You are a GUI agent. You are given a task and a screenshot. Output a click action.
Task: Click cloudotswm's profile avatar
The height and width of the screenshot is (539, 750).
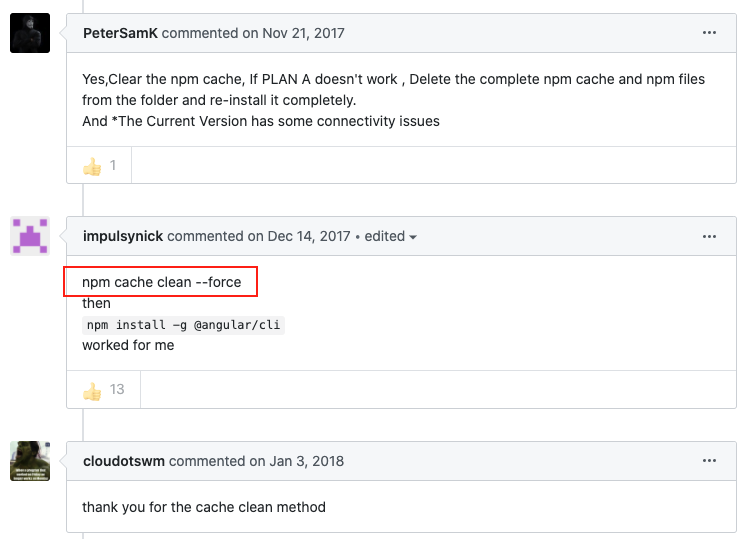[30, 461]
